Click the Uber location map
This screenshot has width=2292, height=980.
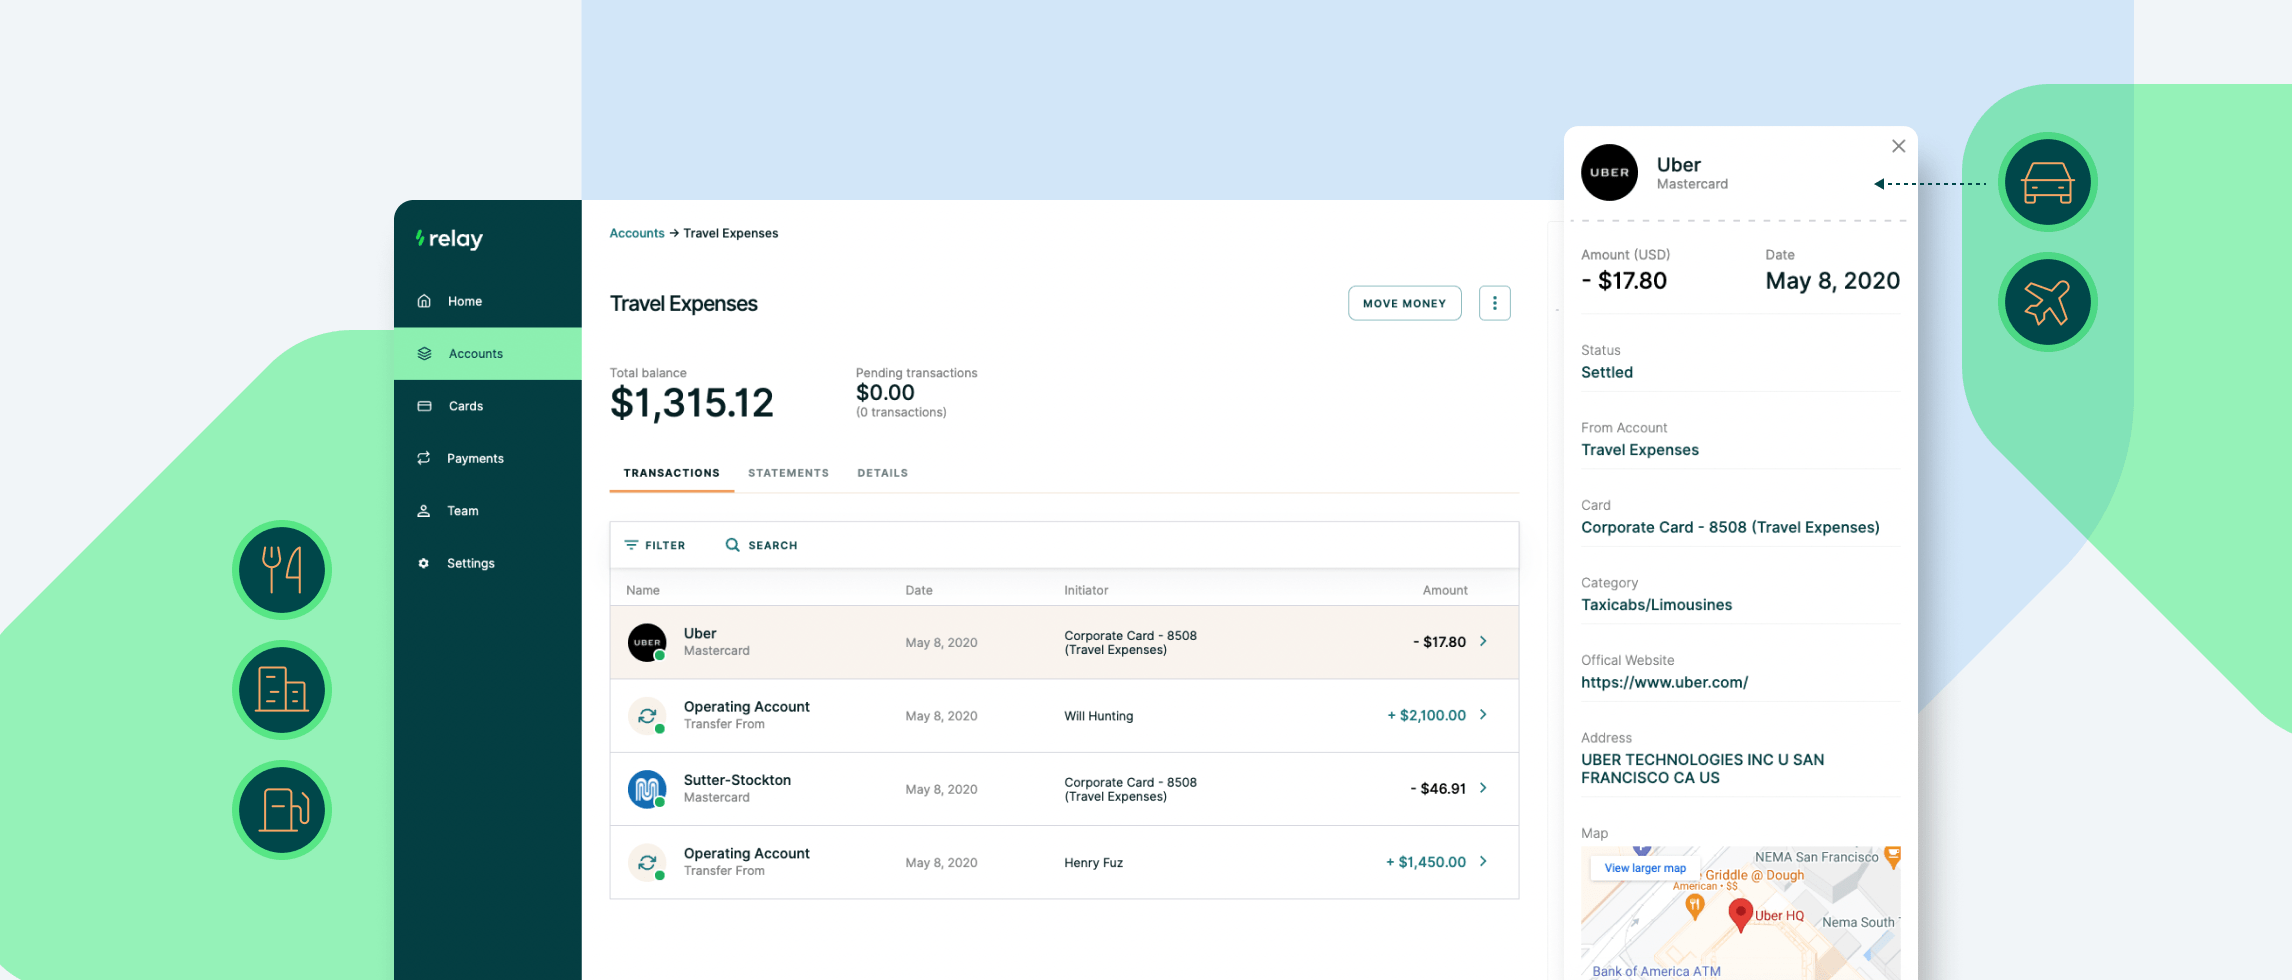coord(1740,913)
